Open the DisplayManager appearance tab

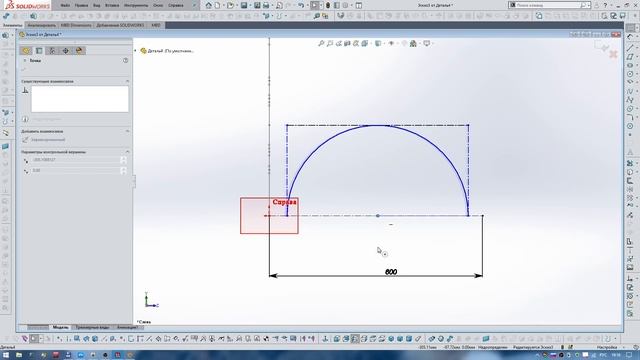click(x=79, y=51)
